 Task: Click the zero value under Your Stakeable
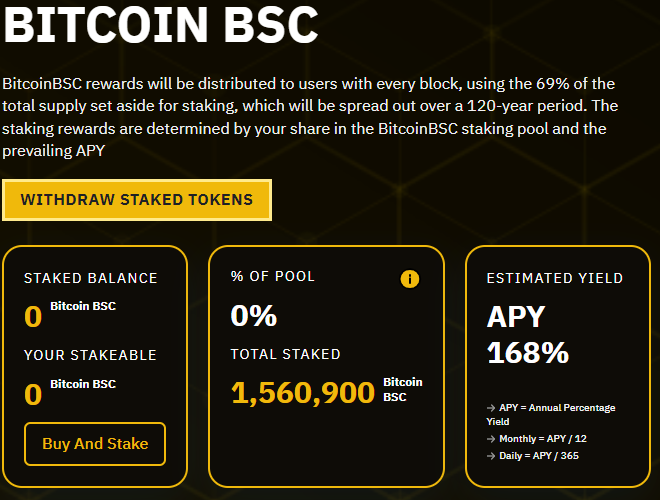(x=33, y=394)
